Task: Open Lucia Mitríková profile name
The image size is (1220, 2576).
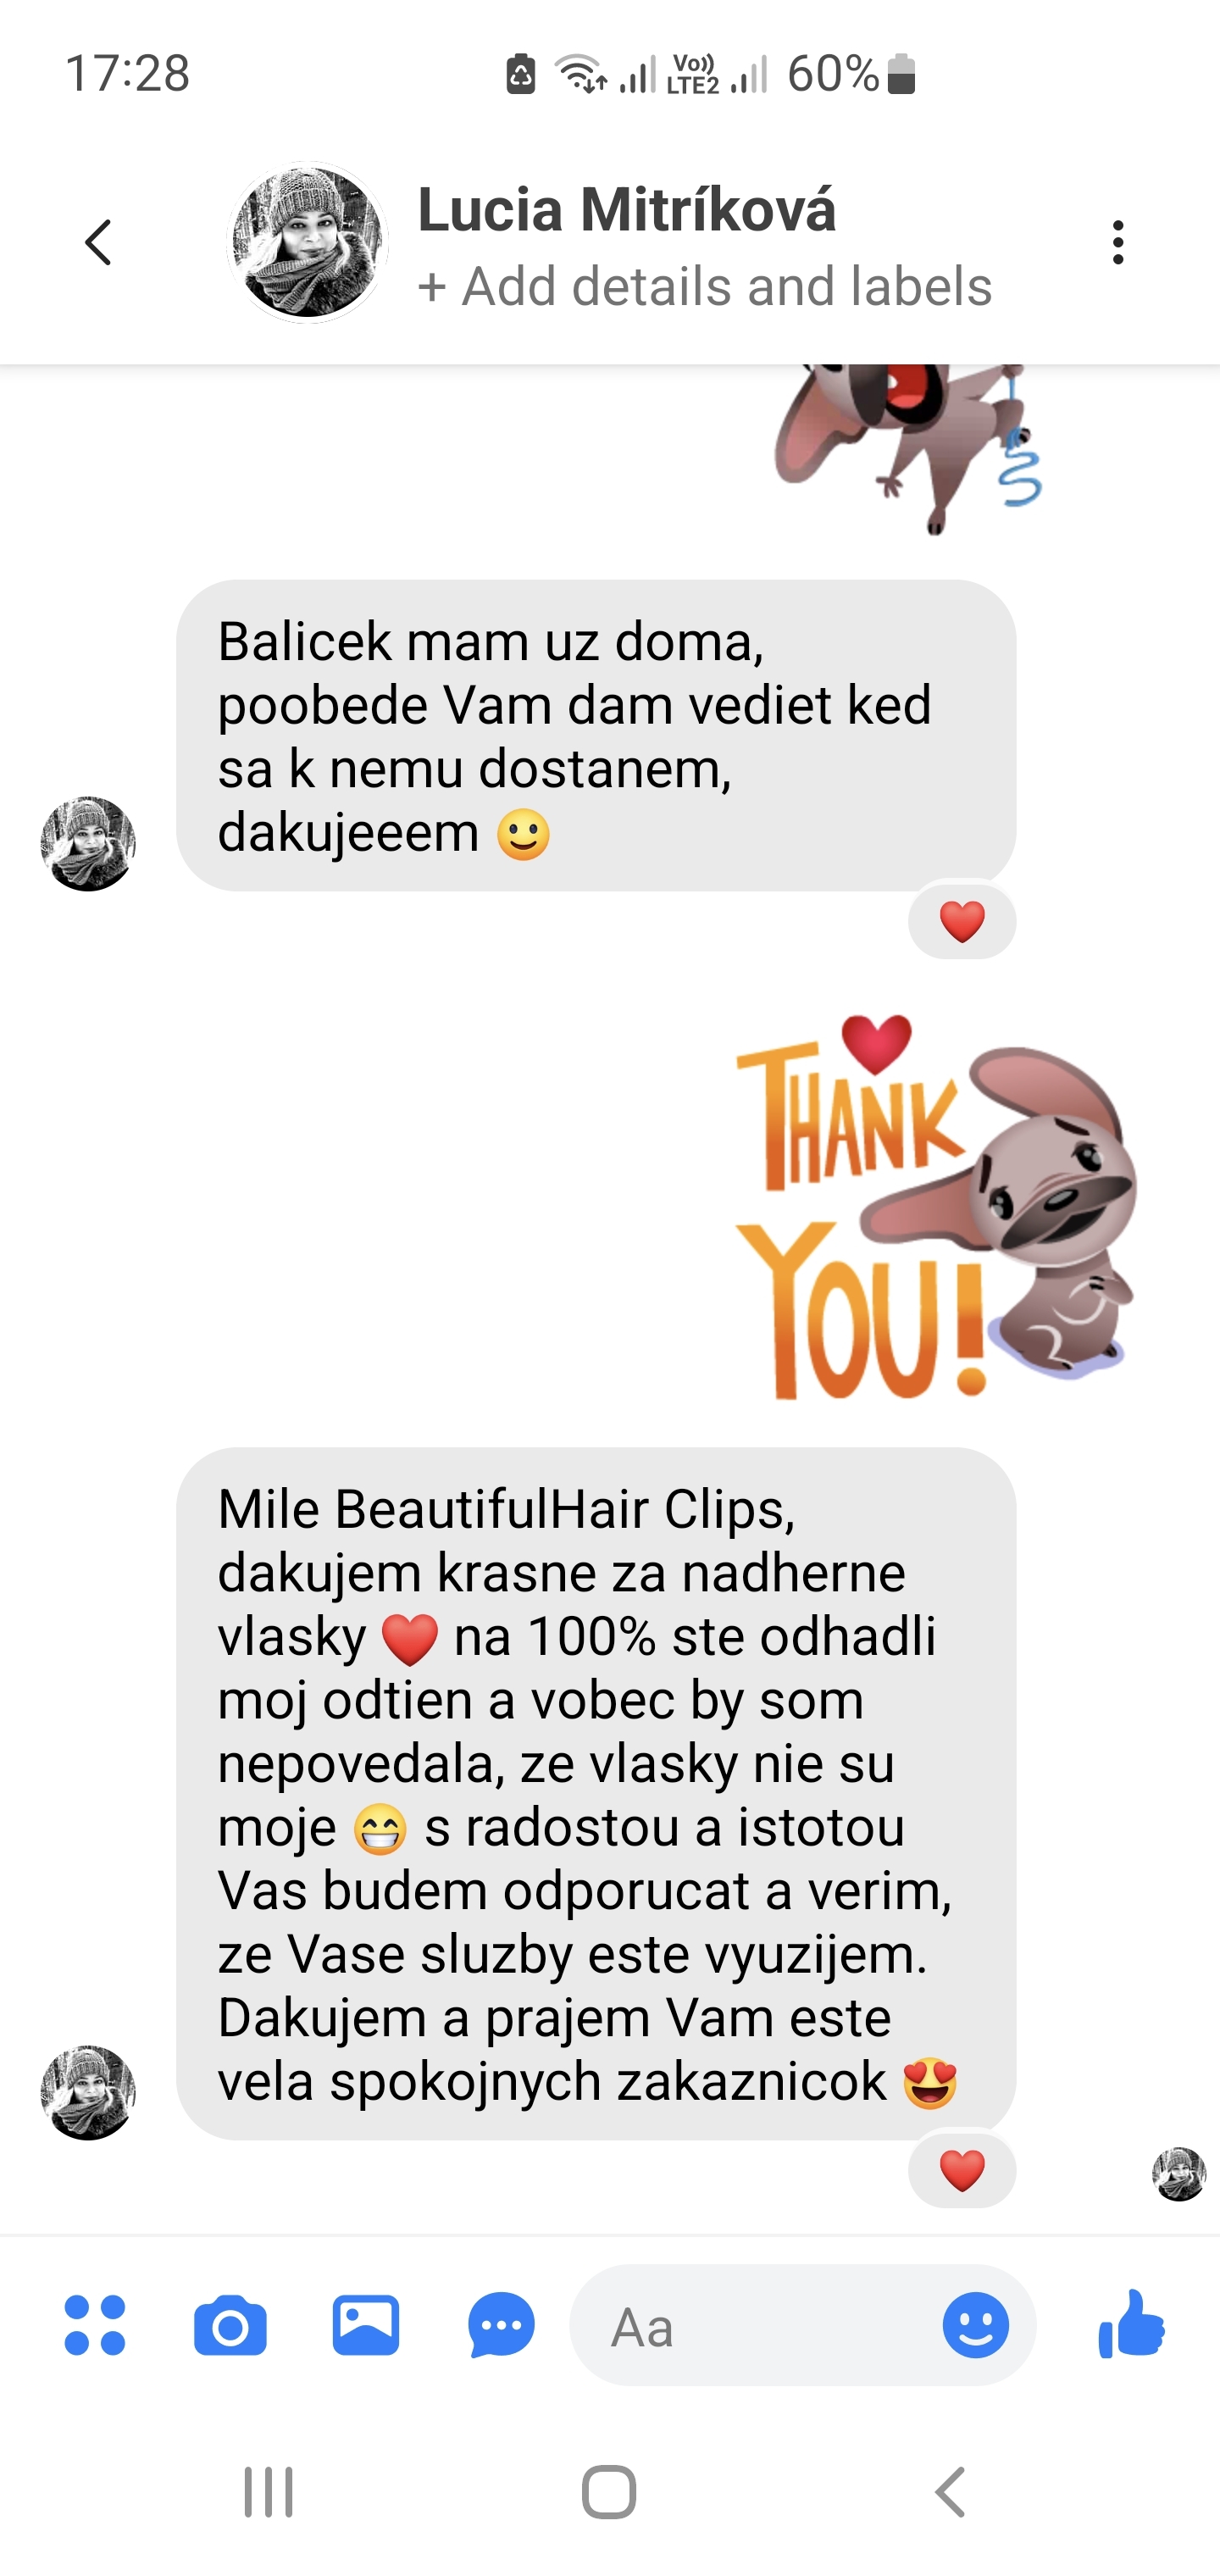Action: click(626, 209)
